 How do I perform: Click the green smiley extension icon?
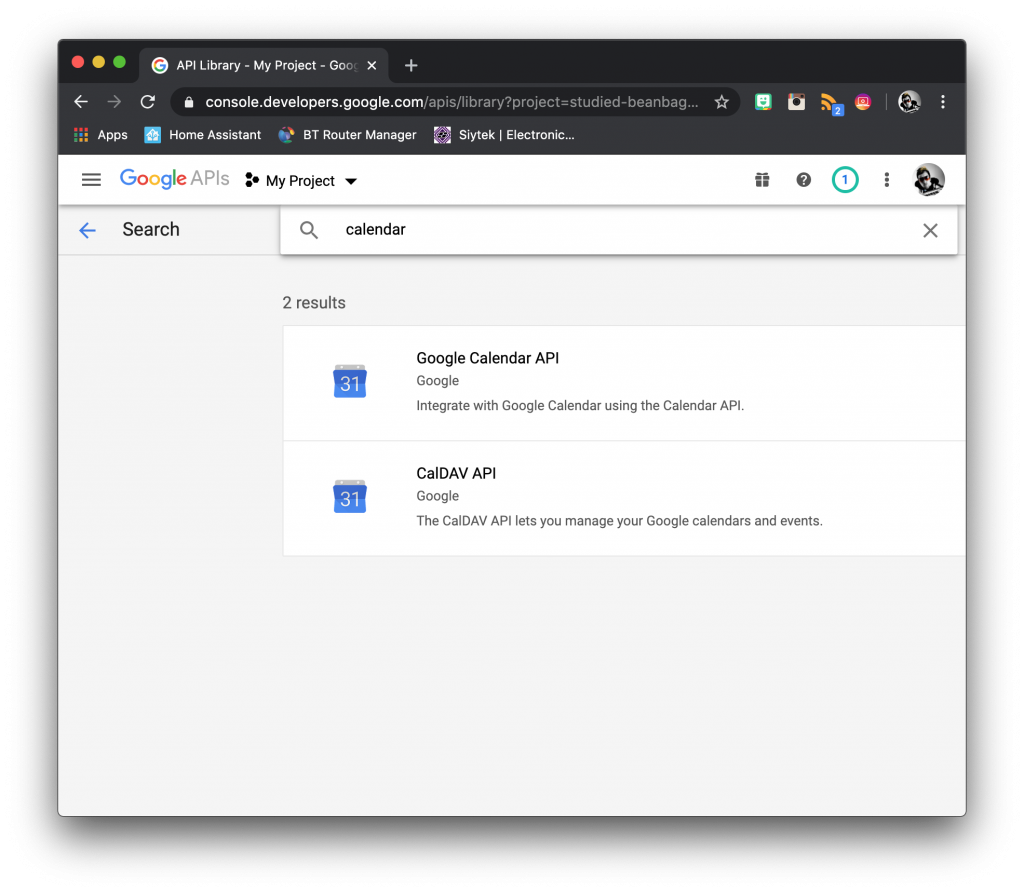click(x=763, y=102)
